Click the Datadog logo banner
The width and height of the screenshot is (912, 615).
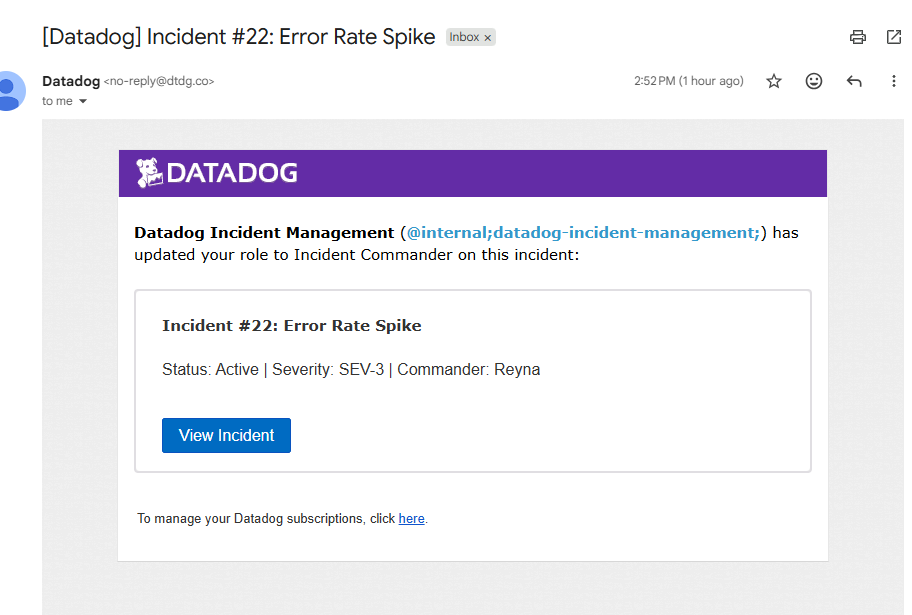472,173
